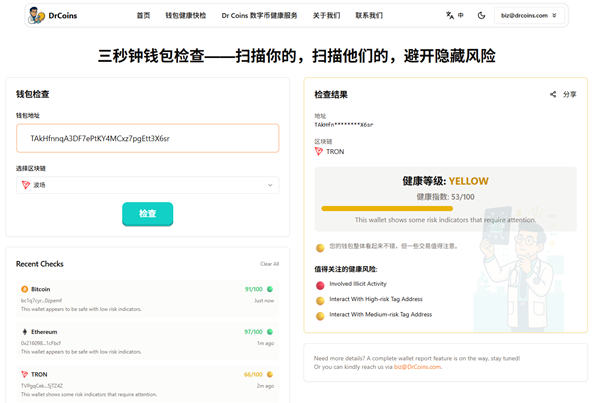Click the Bitcoin coin icon
Screen dimensions: 602x403
(25, 289)
